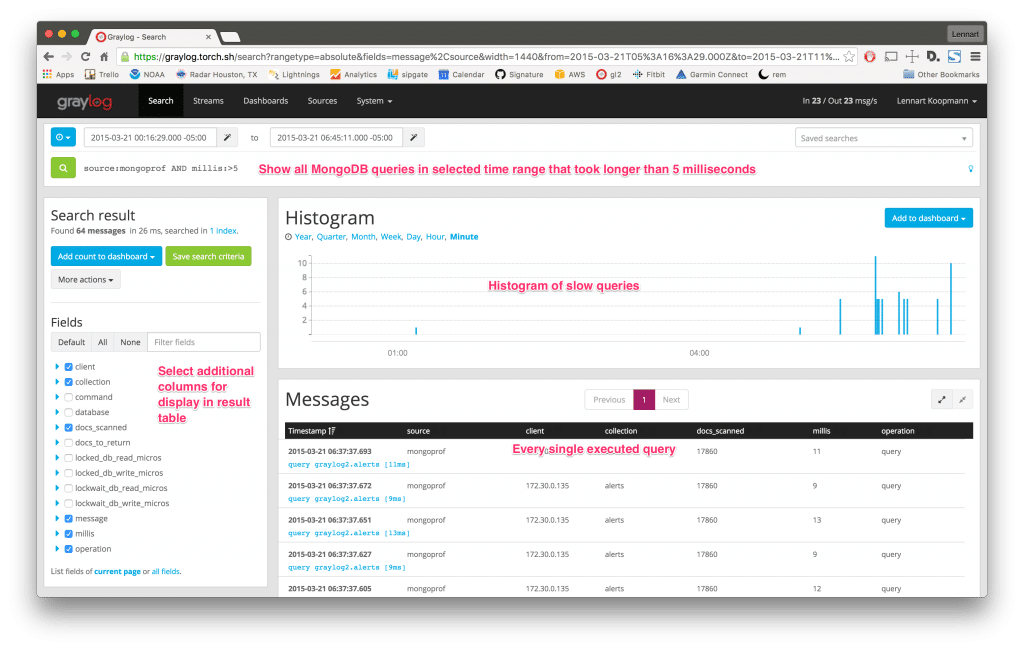
Task: Open the time range clock selector
Action: (63, 137)
